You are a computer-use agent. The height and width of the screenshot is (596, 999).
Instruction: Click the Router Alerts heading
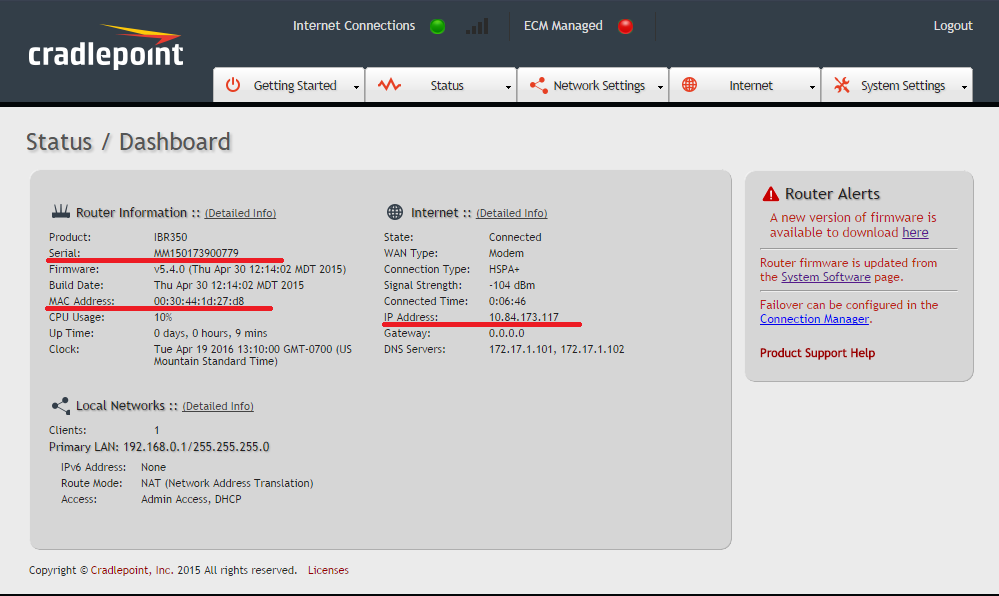click(x=832, y=194)
